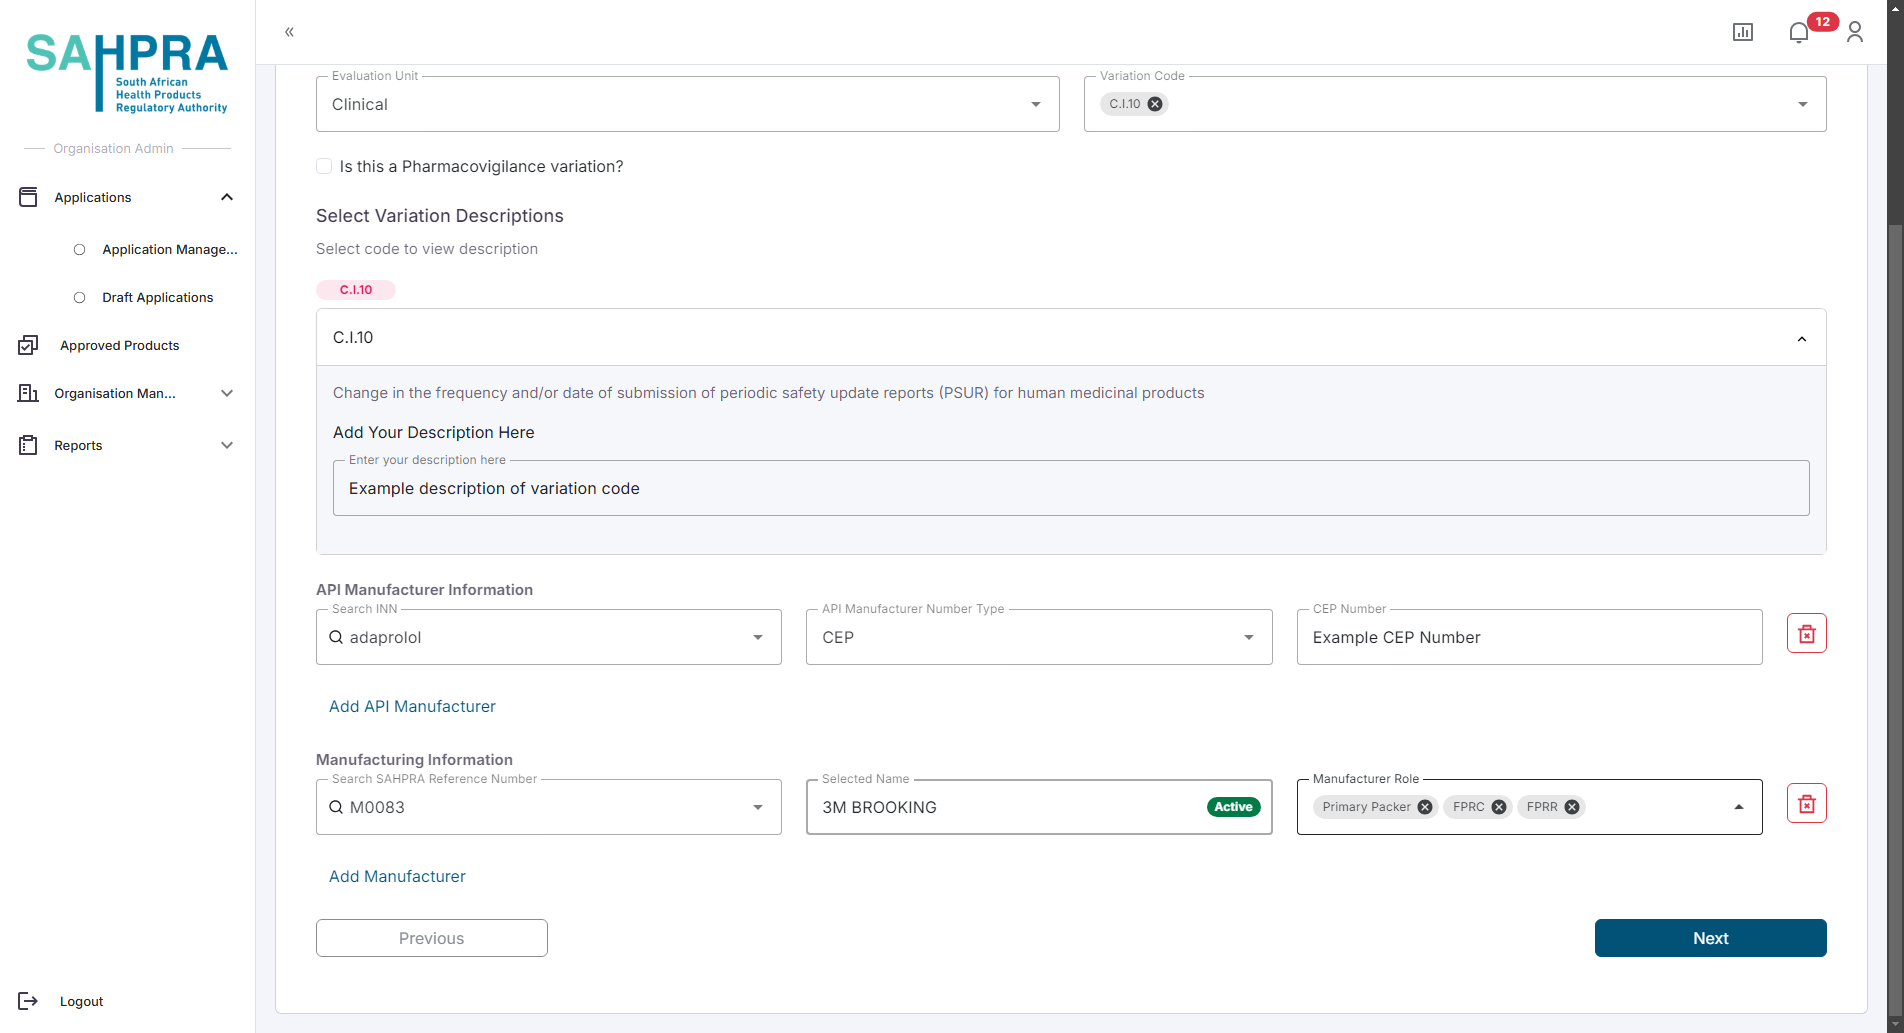The image size is (1904, 1033).
Task: Remove the C.I.10 variation code chip
Action: pyautogui.click(x=1155, y=104)
